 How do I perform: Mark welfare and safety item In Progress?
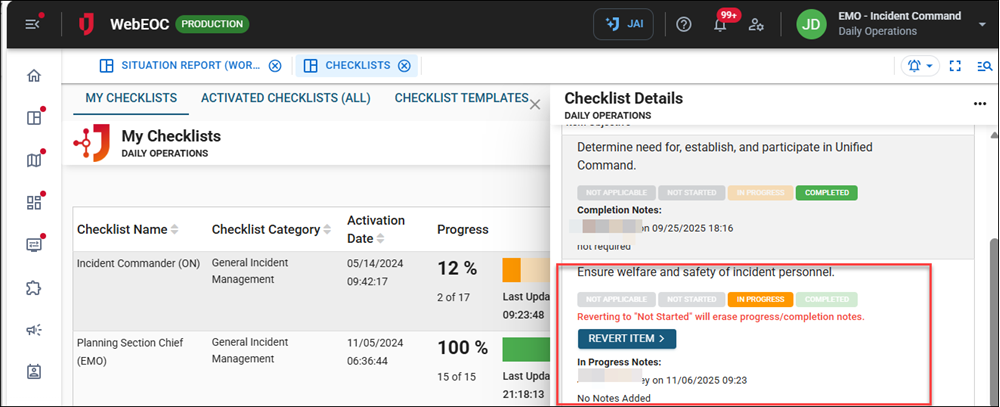(762, 298)
